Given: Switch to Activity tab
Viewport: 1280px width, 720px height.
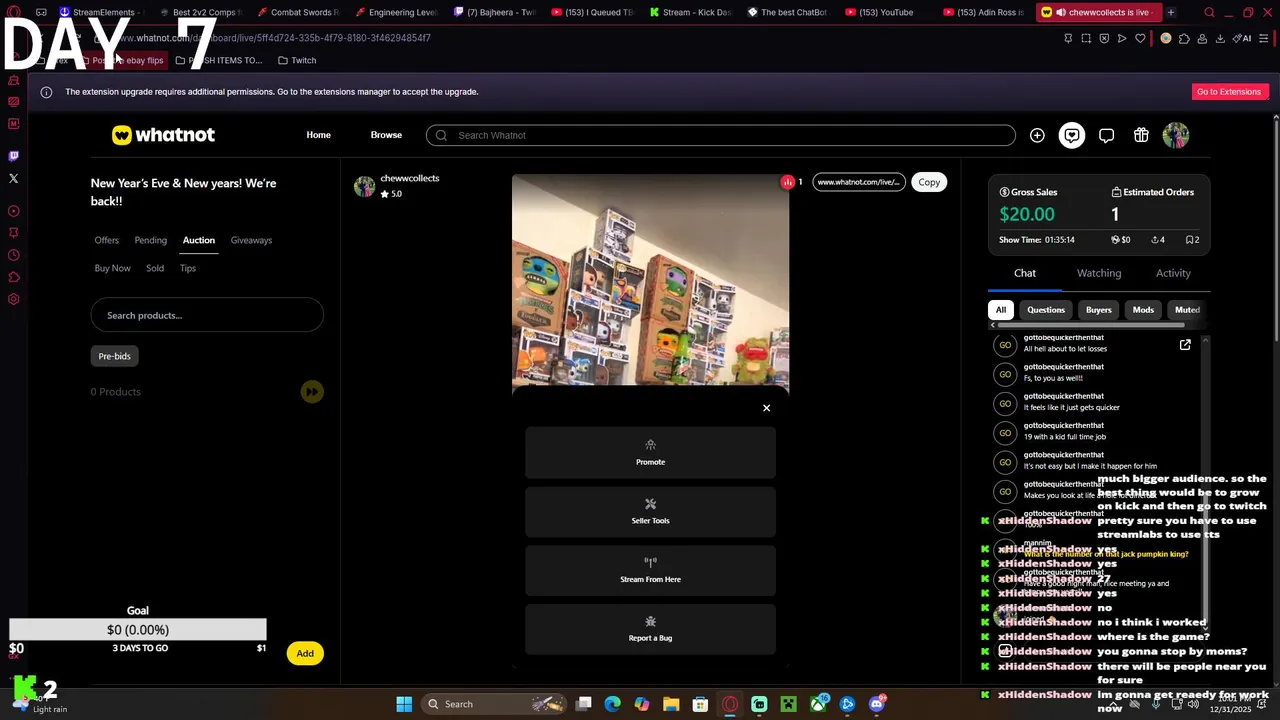Looking at the screenshot, I should [x=1173, y=273].
